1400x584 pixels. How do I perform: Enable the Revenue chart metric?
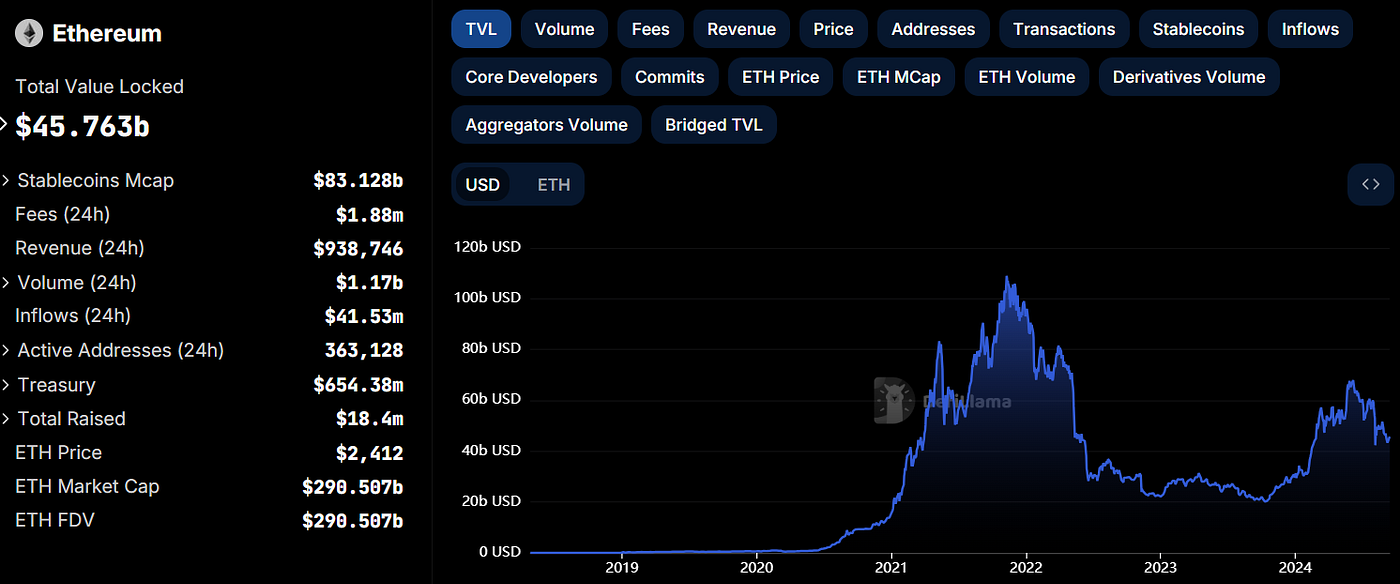point(741,29)
